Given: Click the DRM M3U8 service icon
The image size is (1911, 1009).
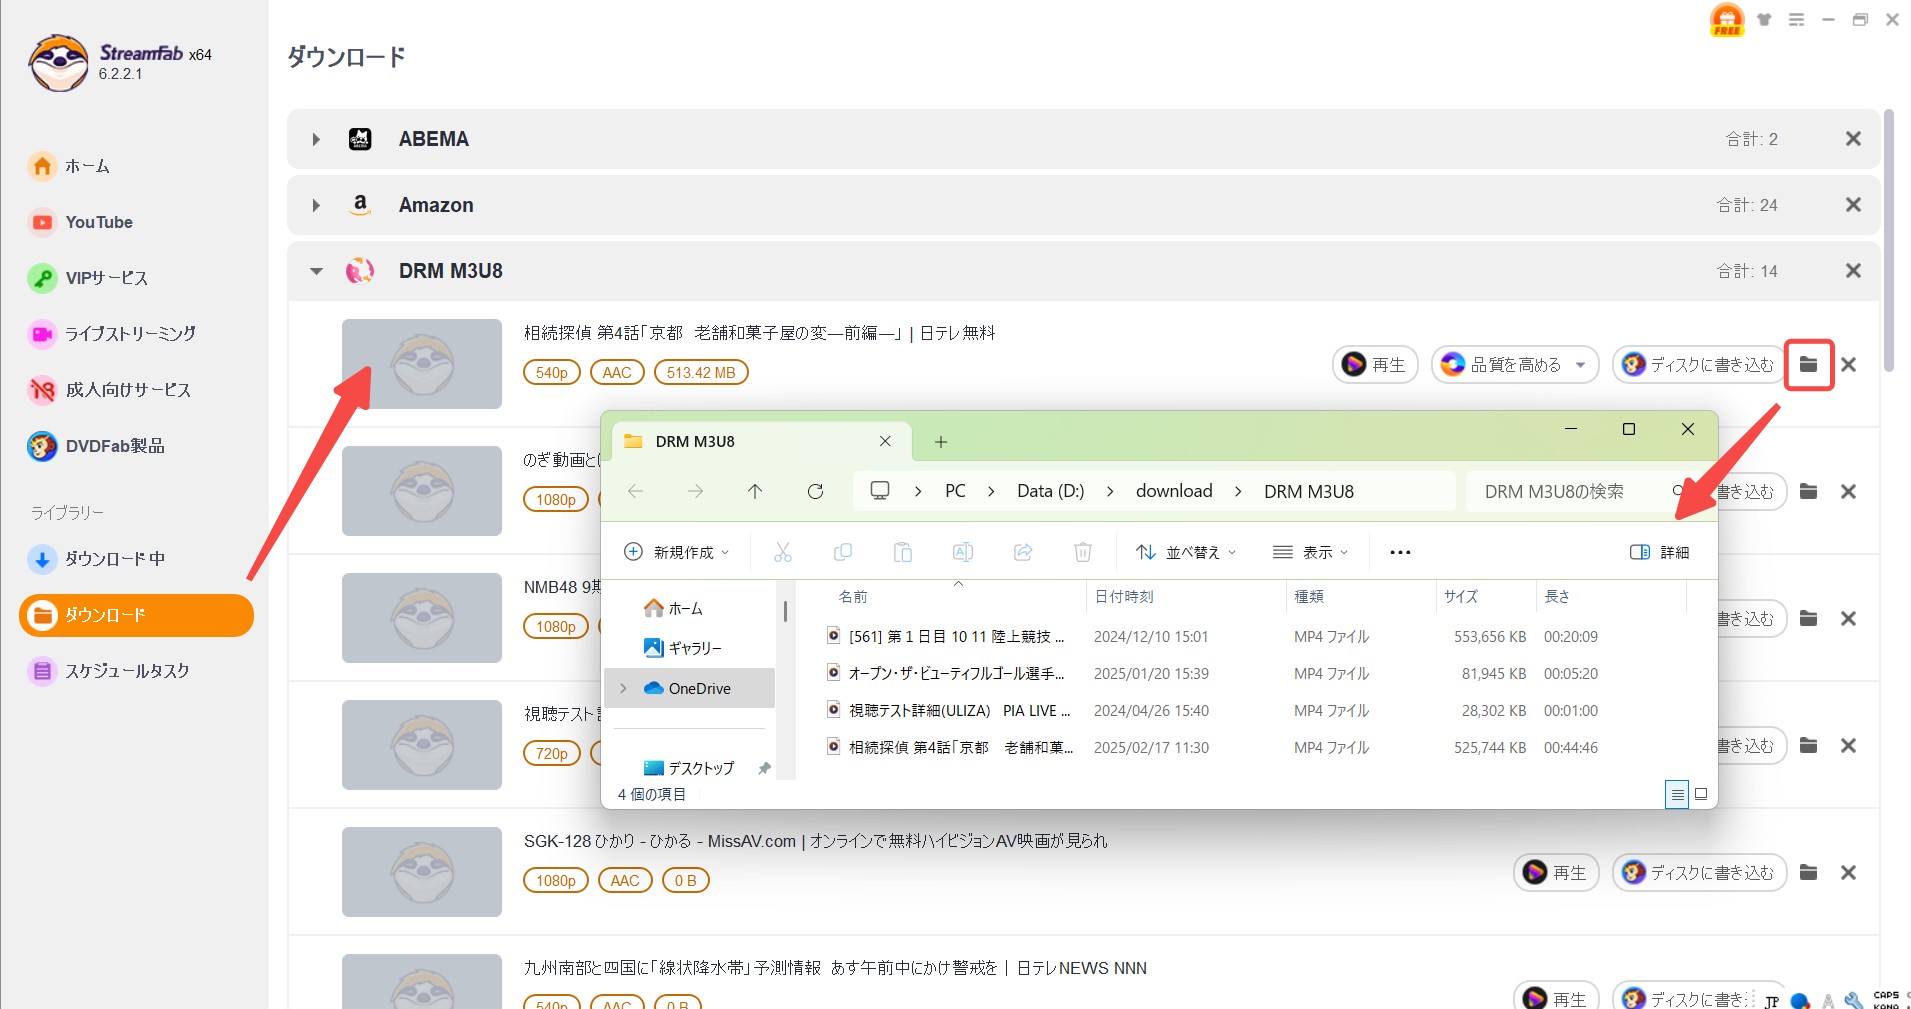Looking at the screenshot, I should click(x=360, y=271).
